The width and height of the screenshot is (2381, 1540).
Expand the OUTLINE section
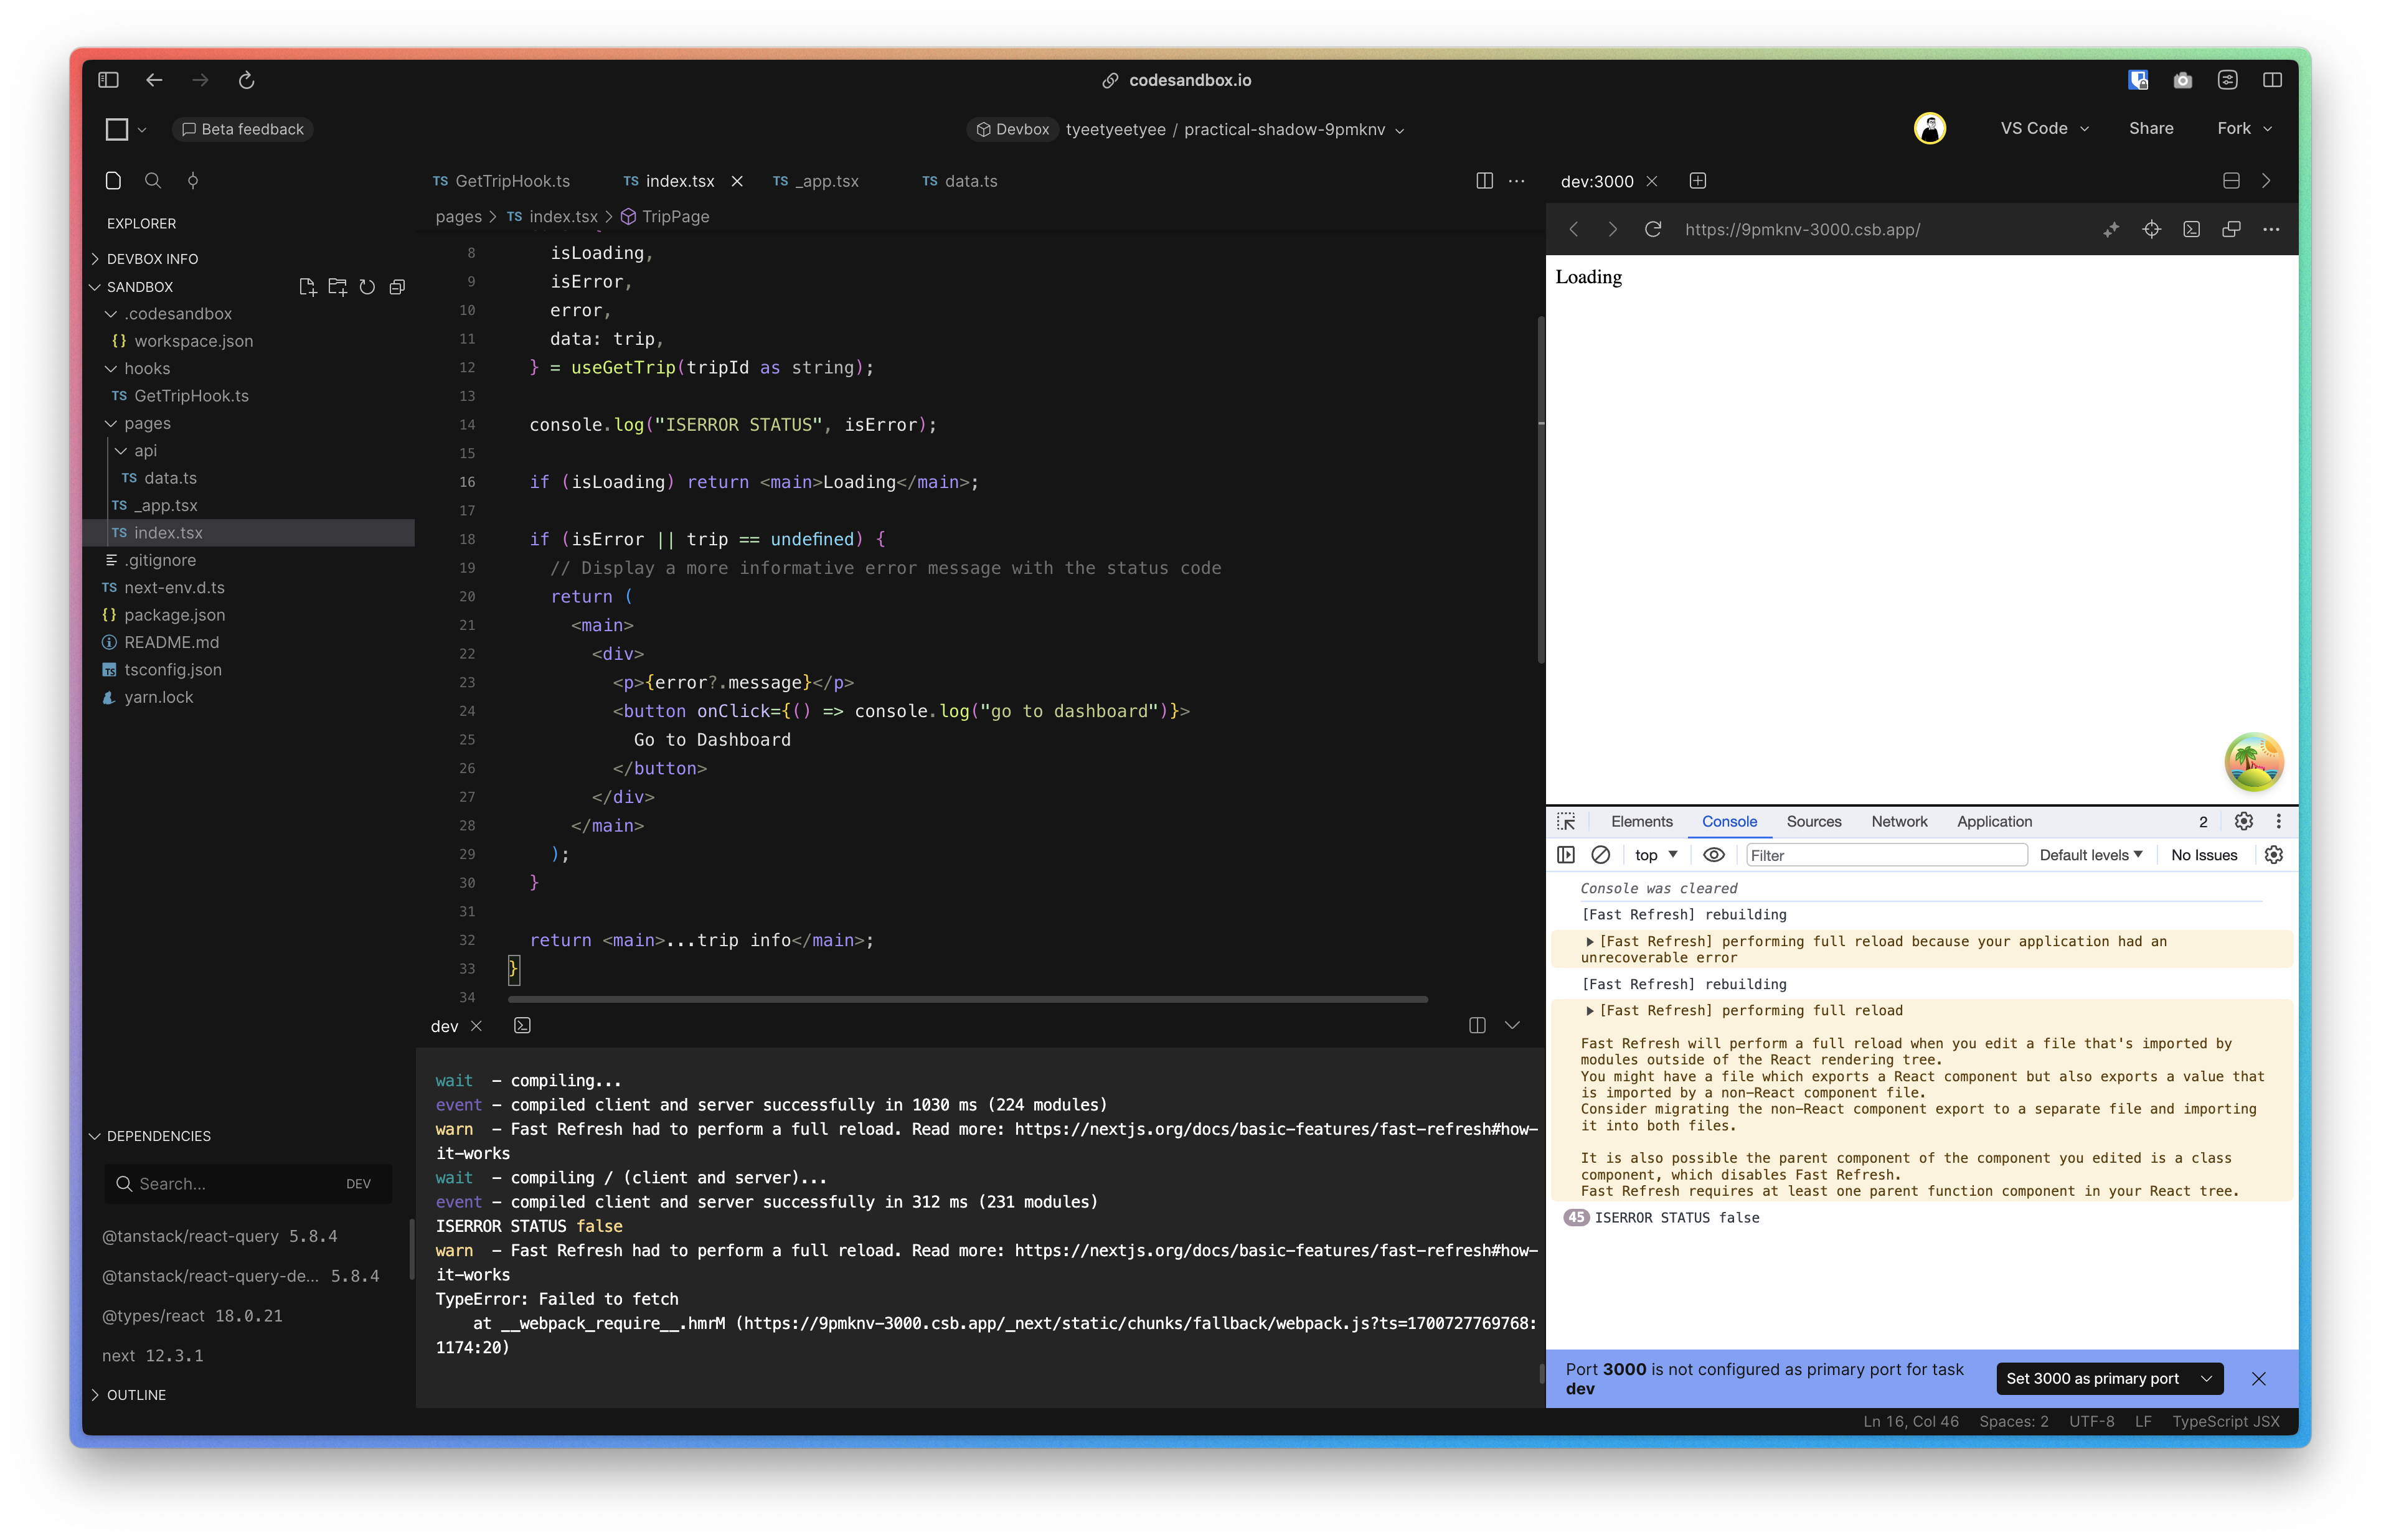click(136, 1395)
